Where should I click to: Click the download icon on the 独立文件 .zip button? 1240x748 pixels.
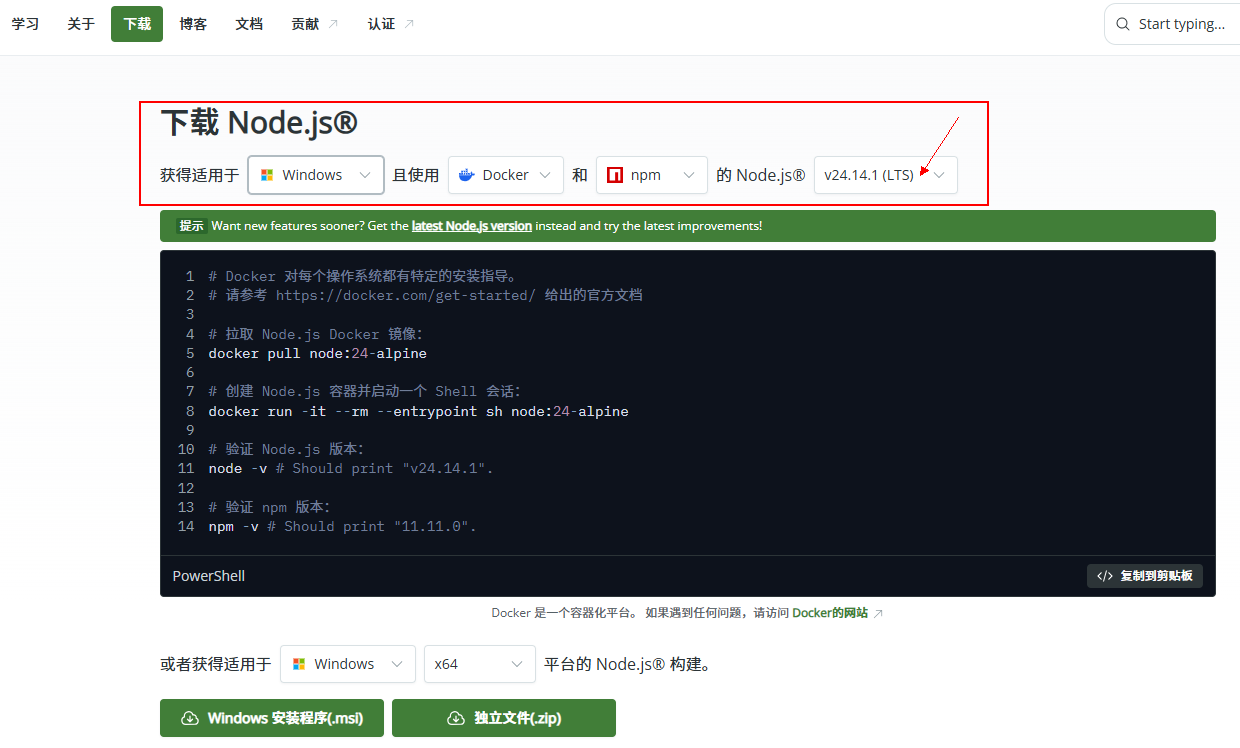pyautogui.click(x=456, y=718)
